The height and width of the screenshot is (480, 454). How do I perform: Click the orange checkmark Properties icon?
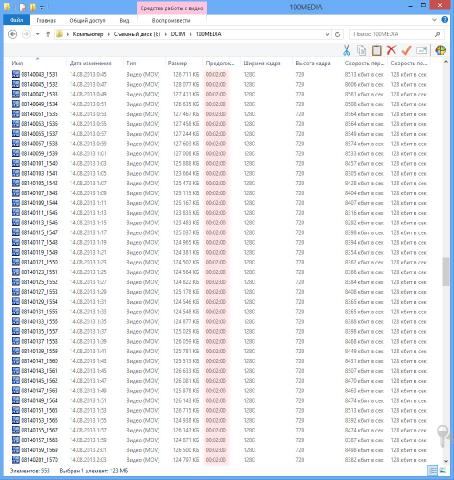click(x=406, y=51)
